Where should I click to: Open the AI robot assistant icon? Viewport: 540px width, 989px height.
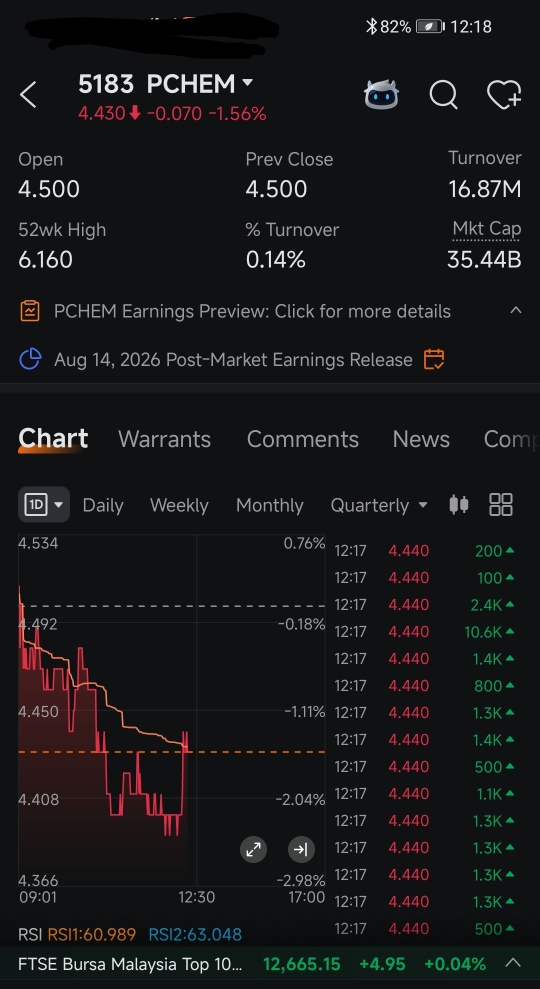(381, 95)
